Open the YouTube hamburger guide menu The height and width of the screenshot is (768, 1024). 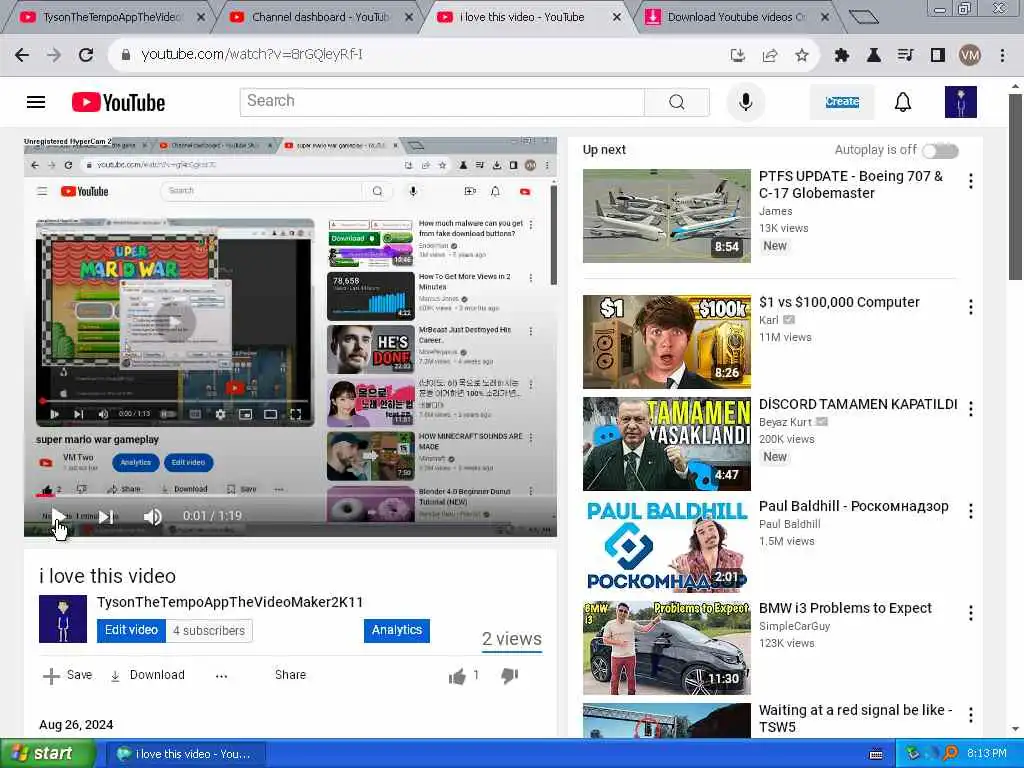36,102
